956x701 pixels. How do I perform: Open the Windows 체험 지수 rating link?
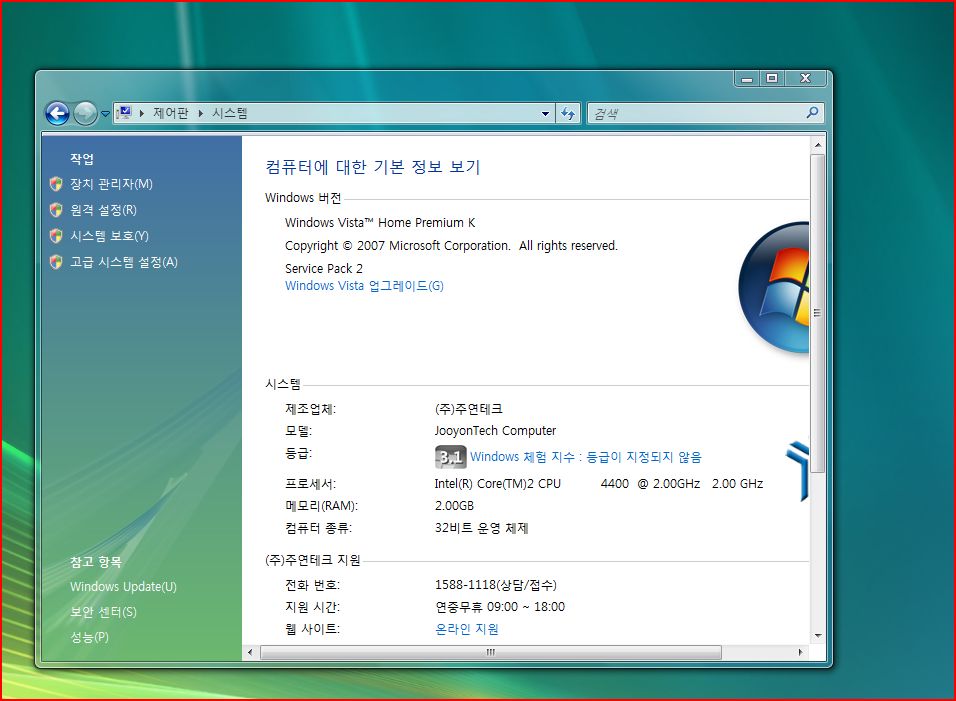(x=586, y=457)
